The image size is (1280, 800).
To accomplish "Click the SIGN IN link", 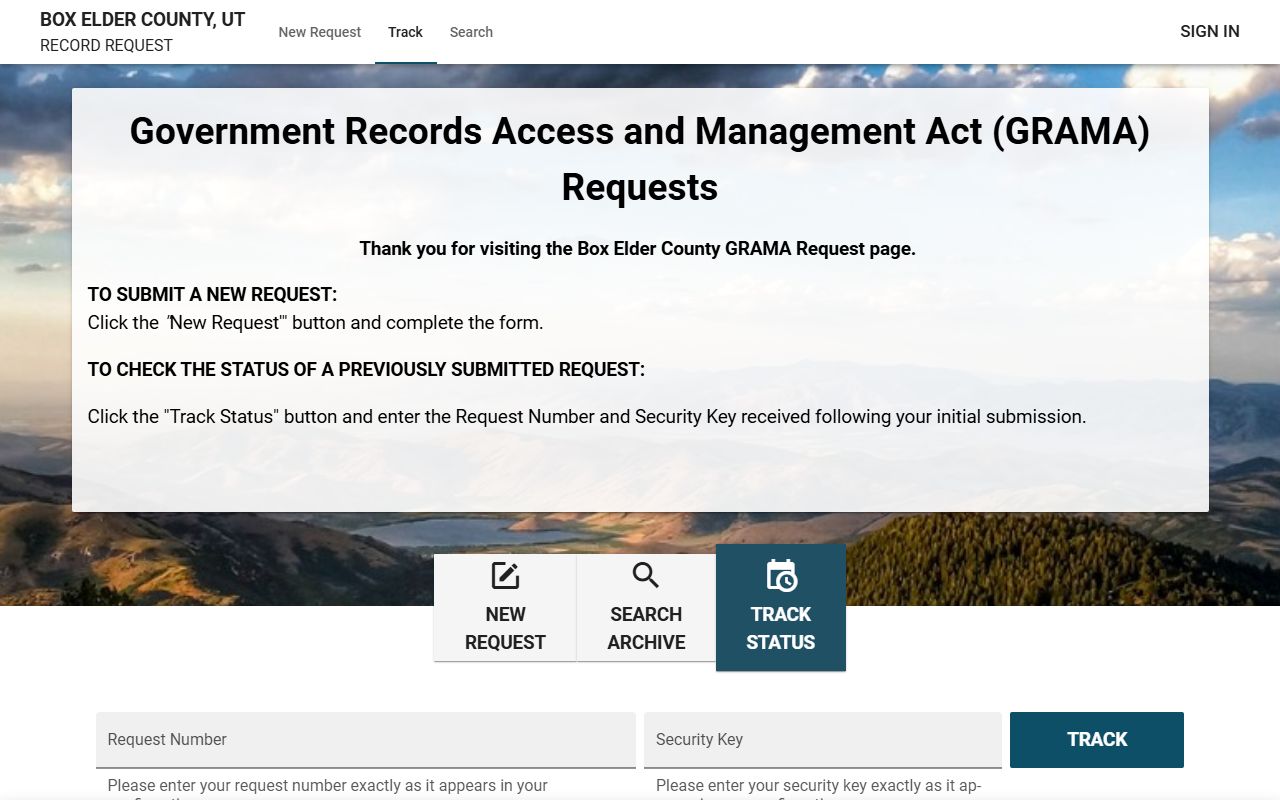I will click(1210, 31).
